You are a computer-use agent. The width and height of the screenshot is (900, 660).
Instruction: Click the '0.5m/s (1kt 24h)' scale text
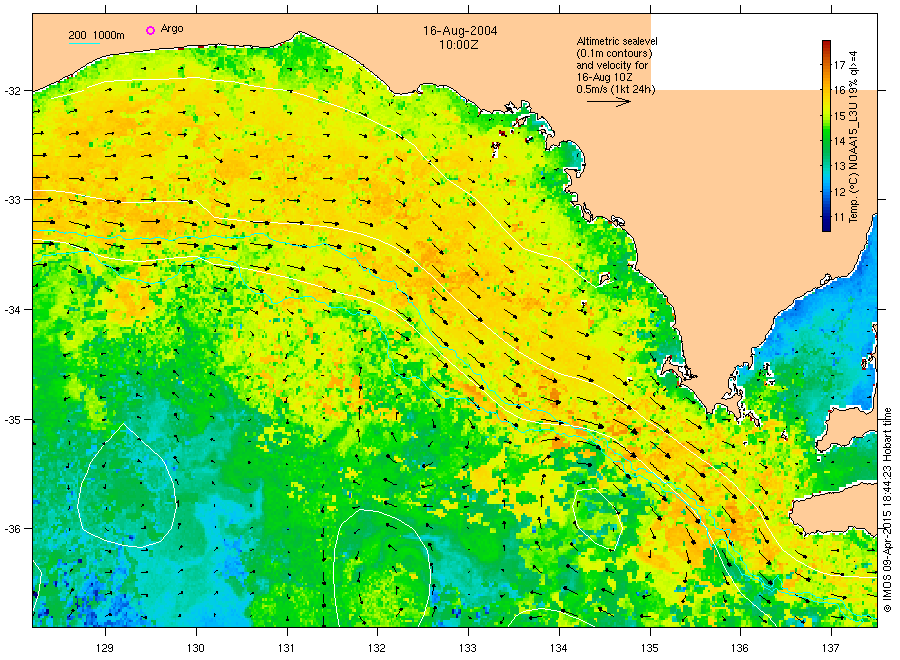(616, 89)
